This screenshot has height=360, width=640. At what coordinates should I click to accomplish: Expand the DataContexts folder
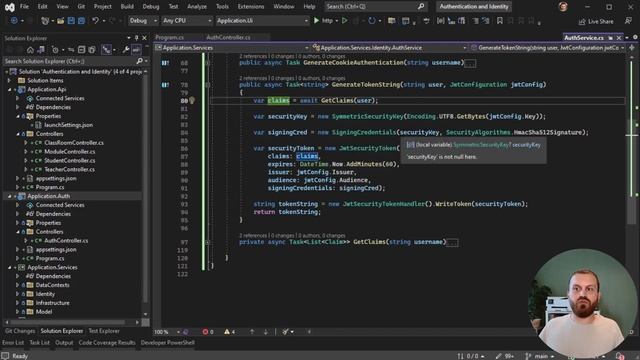point(18,285)
